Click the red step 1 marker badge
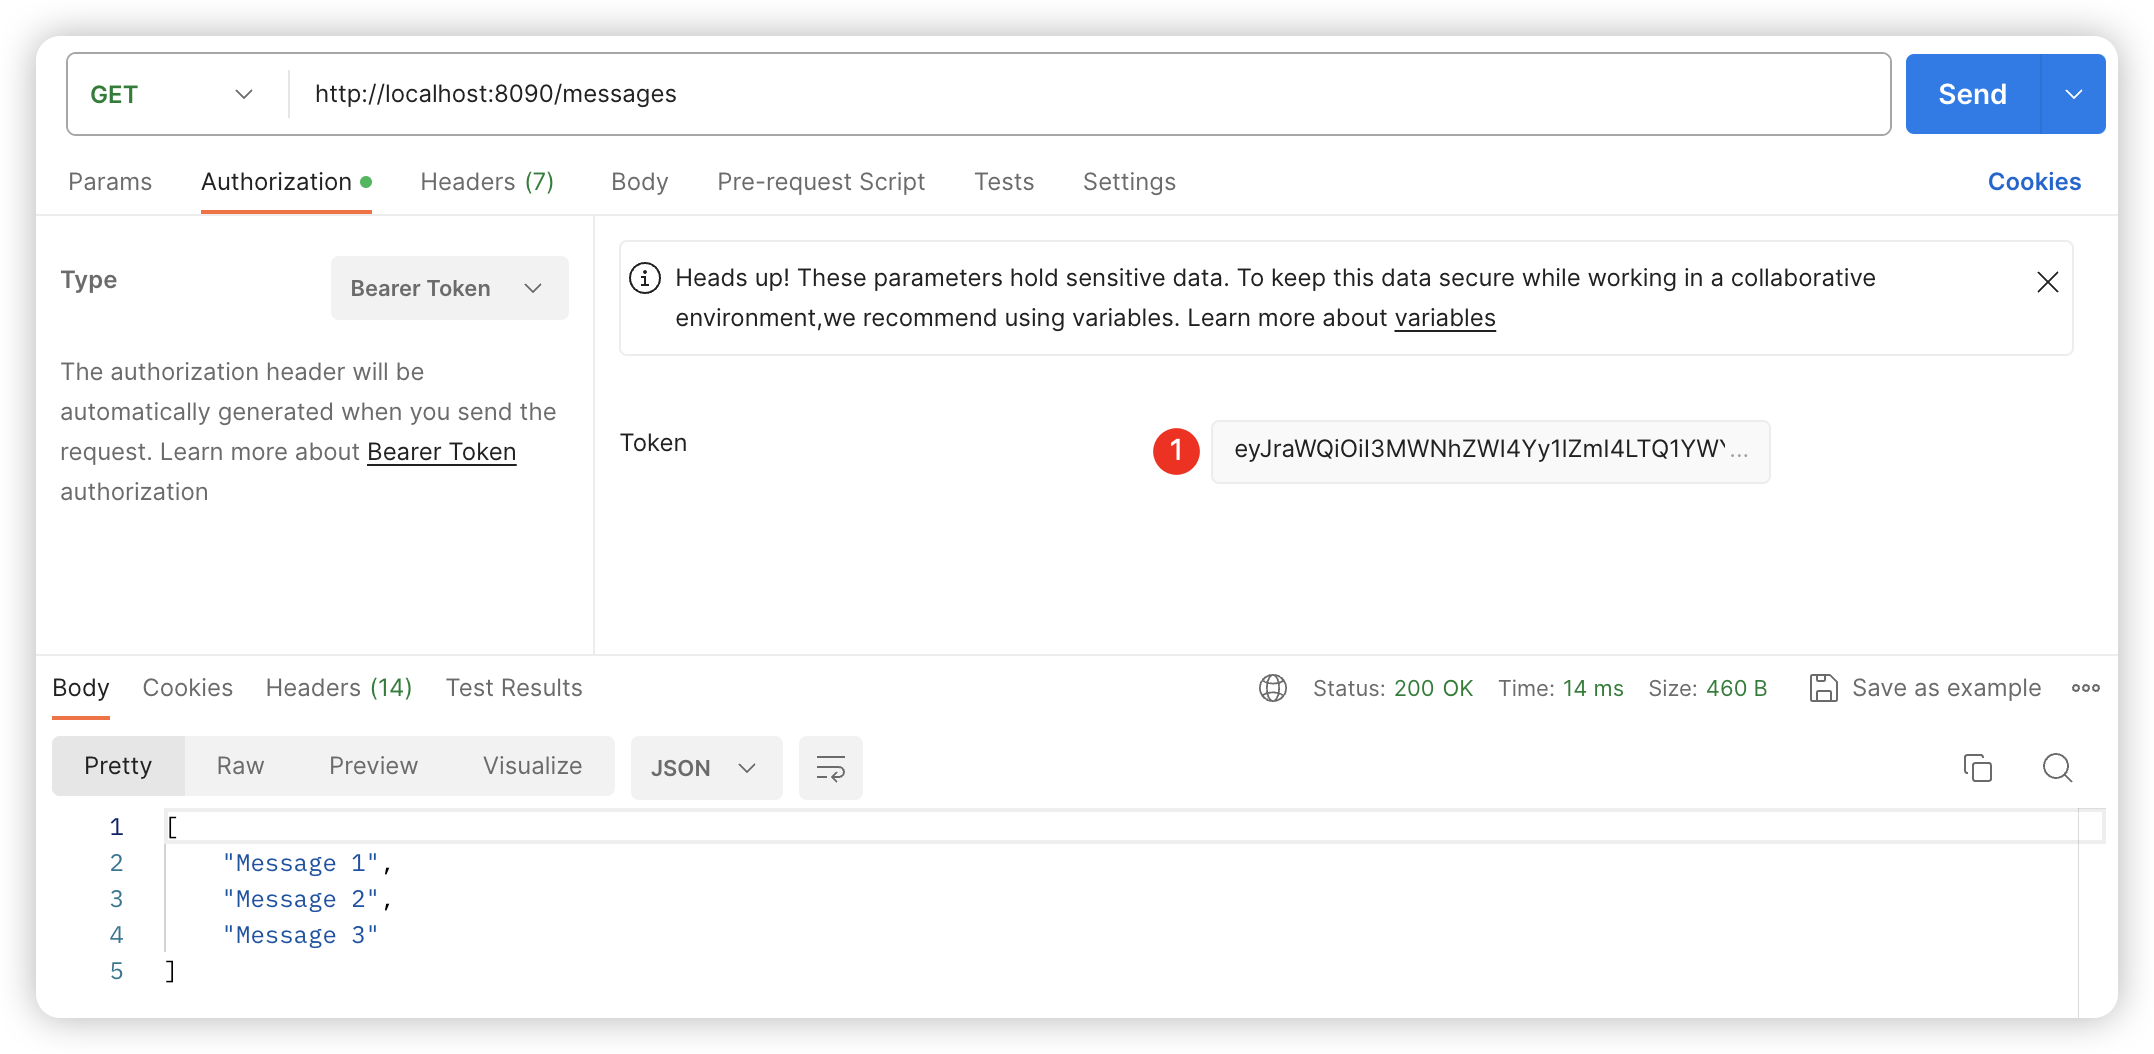The width and height of the screenshot is (2154, 1054). tap(1176, 451)
